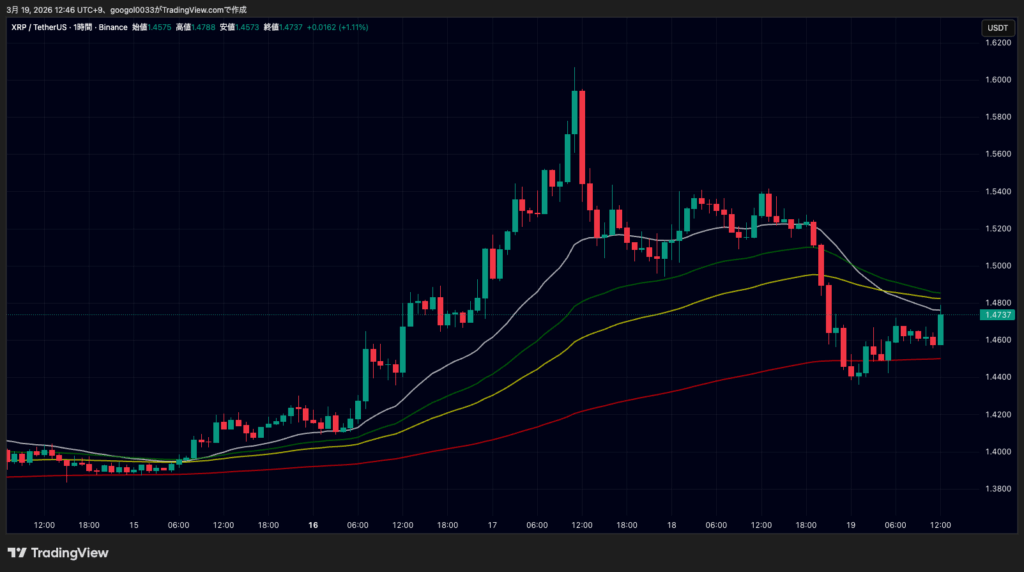This screenshot has width=1024, height=572.
Task: Click the 1.3800 price axis label
Action: 997,489
